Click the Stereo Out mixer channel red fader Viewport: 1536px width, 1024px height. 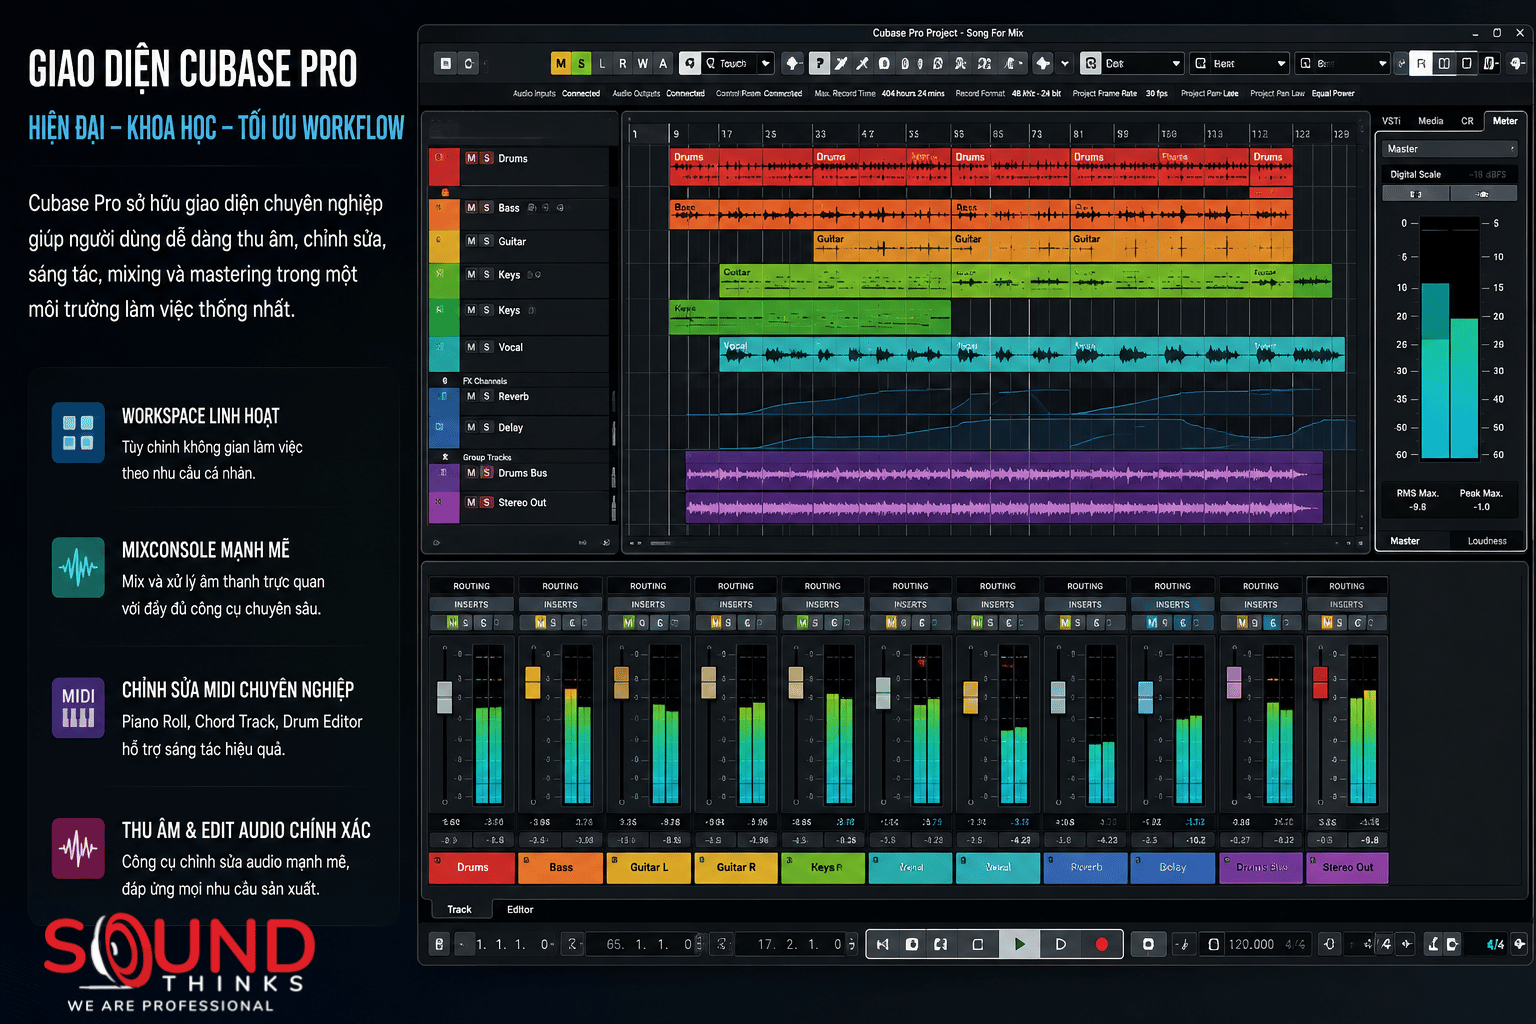pos(1320,682)
